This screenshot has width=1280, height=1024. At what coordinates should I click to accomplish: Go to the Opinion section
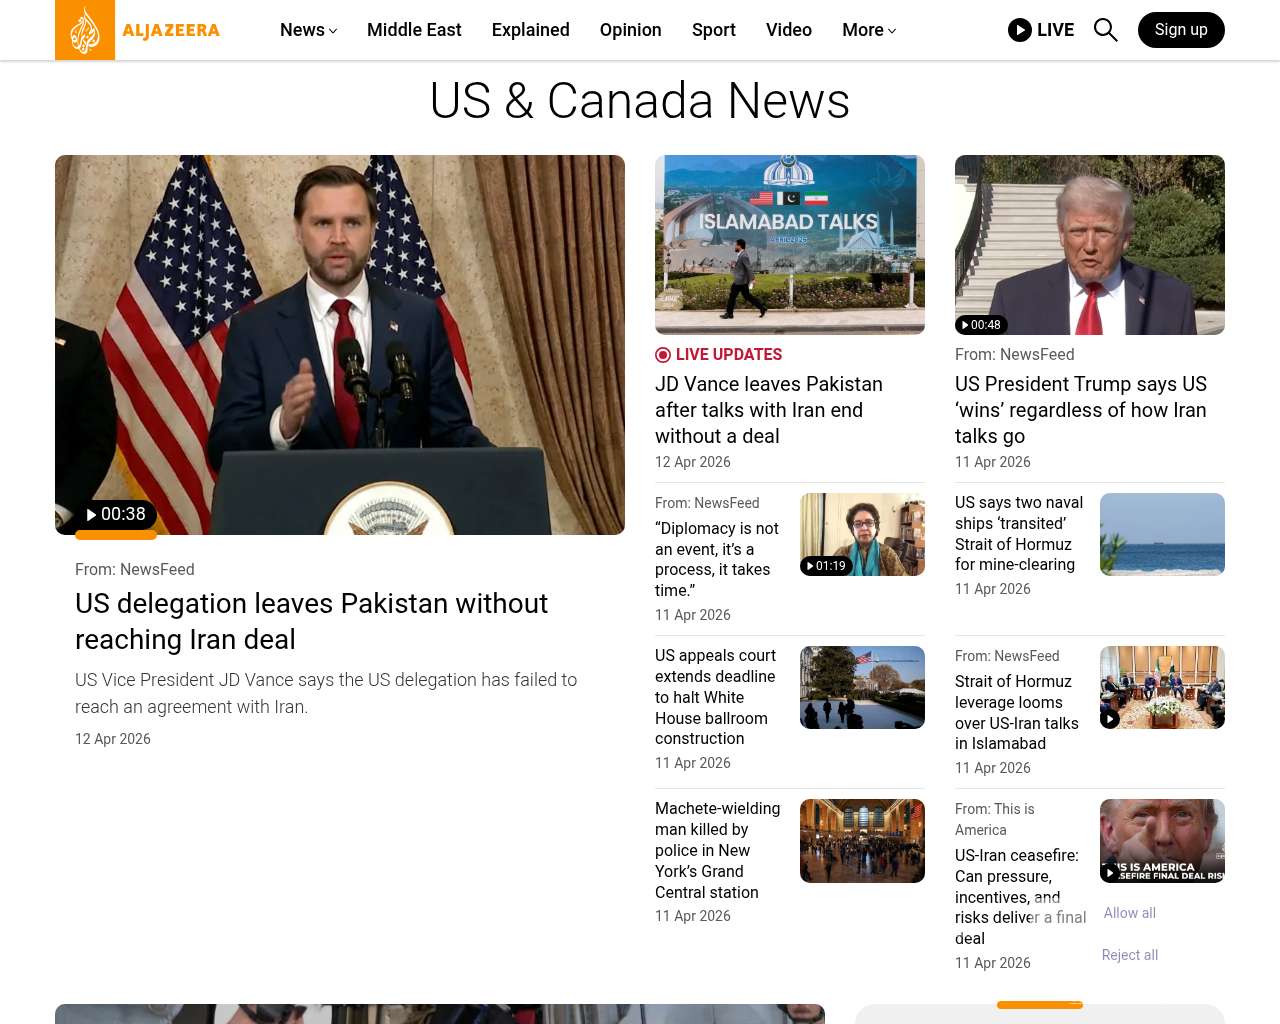pyautogui.click(x=630, y=30)
